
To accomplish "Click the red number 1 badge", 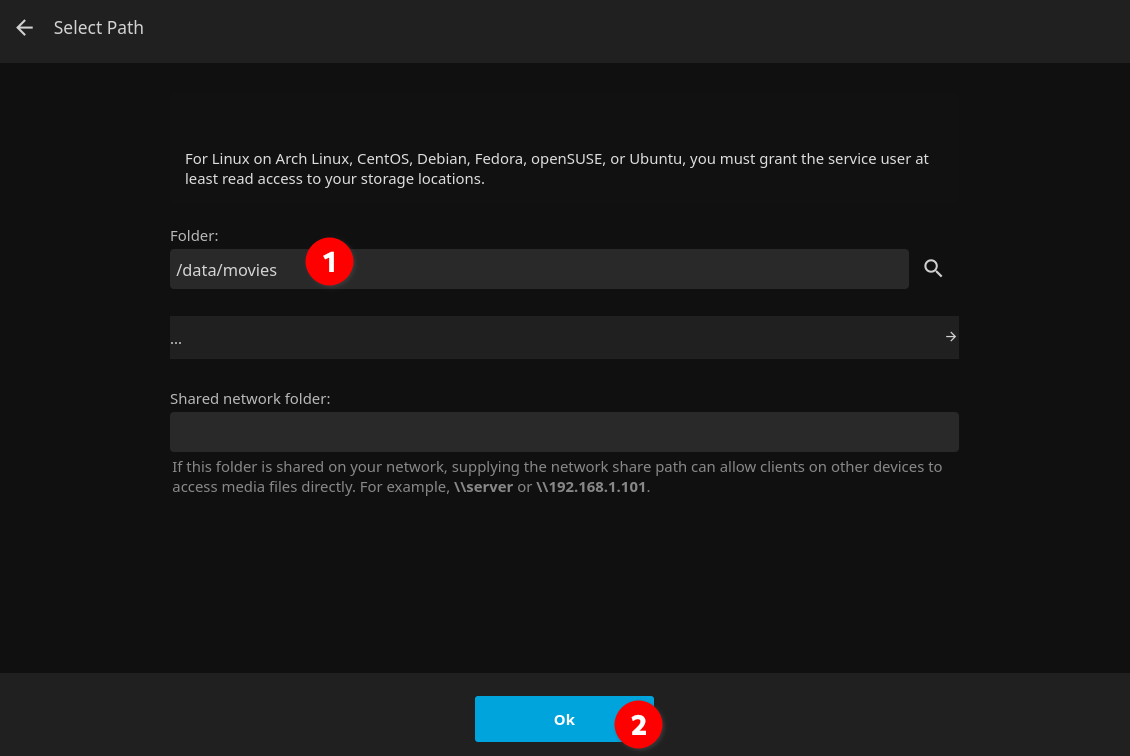I will tap(329, 262).
